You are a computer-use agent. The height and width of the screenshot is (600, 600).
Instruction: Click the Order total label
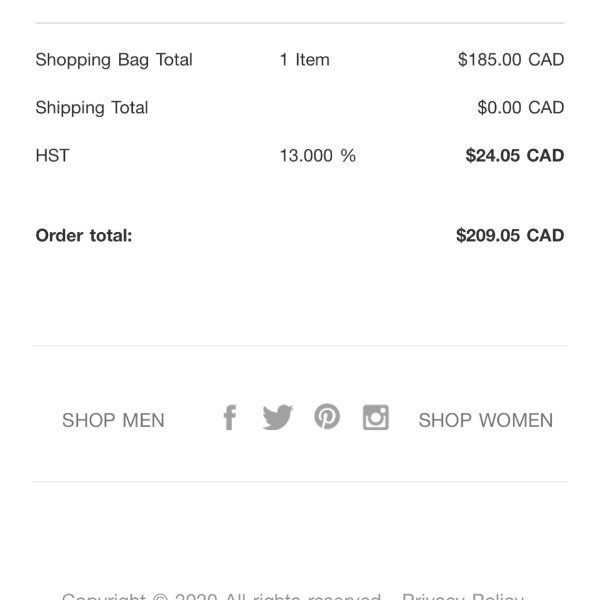tap(84, 236)
